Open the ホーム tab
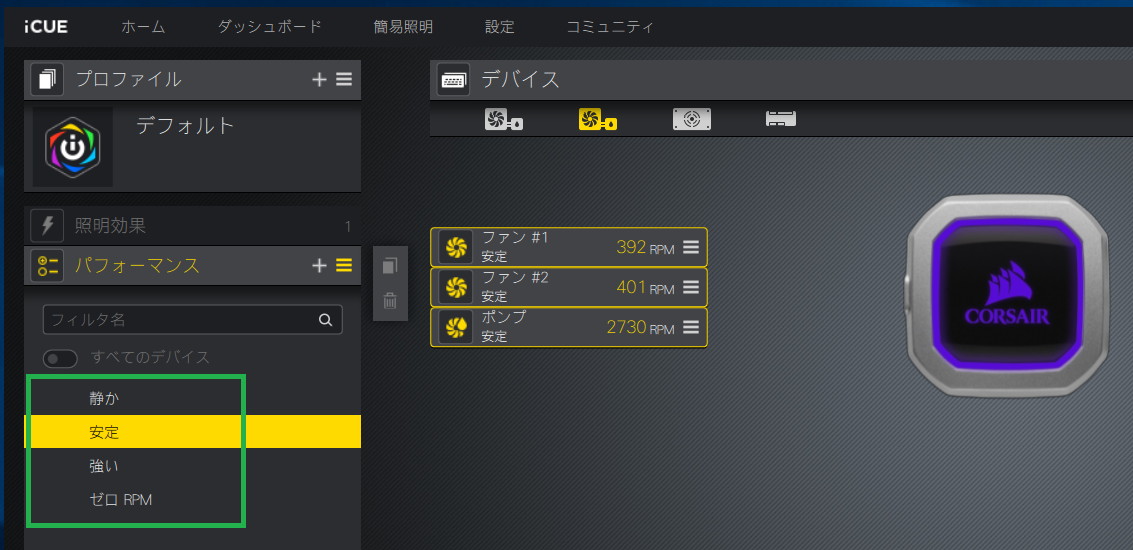Viewport: 1133px width, 550px height. click(x=143, y=27)
